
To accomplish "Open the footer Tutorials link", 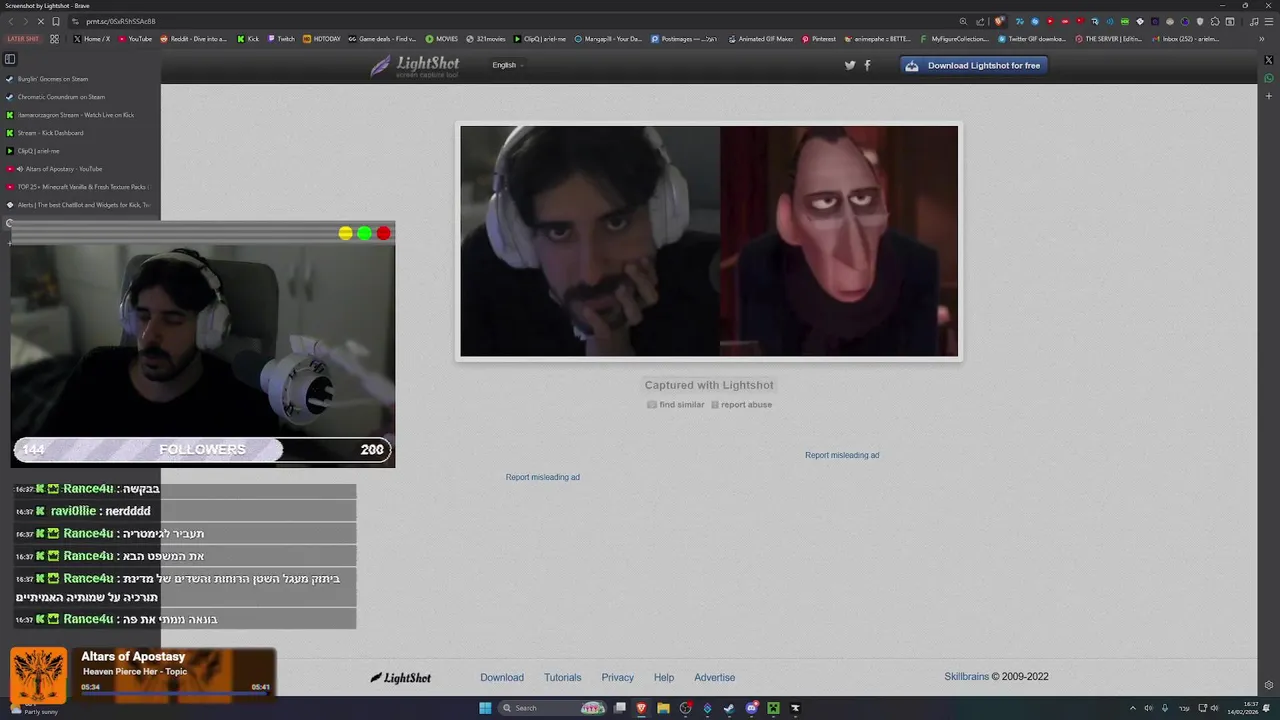I will (562, 677).
